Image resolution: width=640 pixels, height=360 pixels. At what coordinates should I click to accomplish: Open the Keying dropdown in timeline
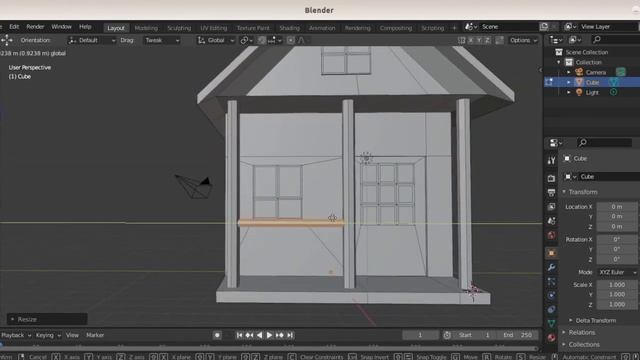48,335
